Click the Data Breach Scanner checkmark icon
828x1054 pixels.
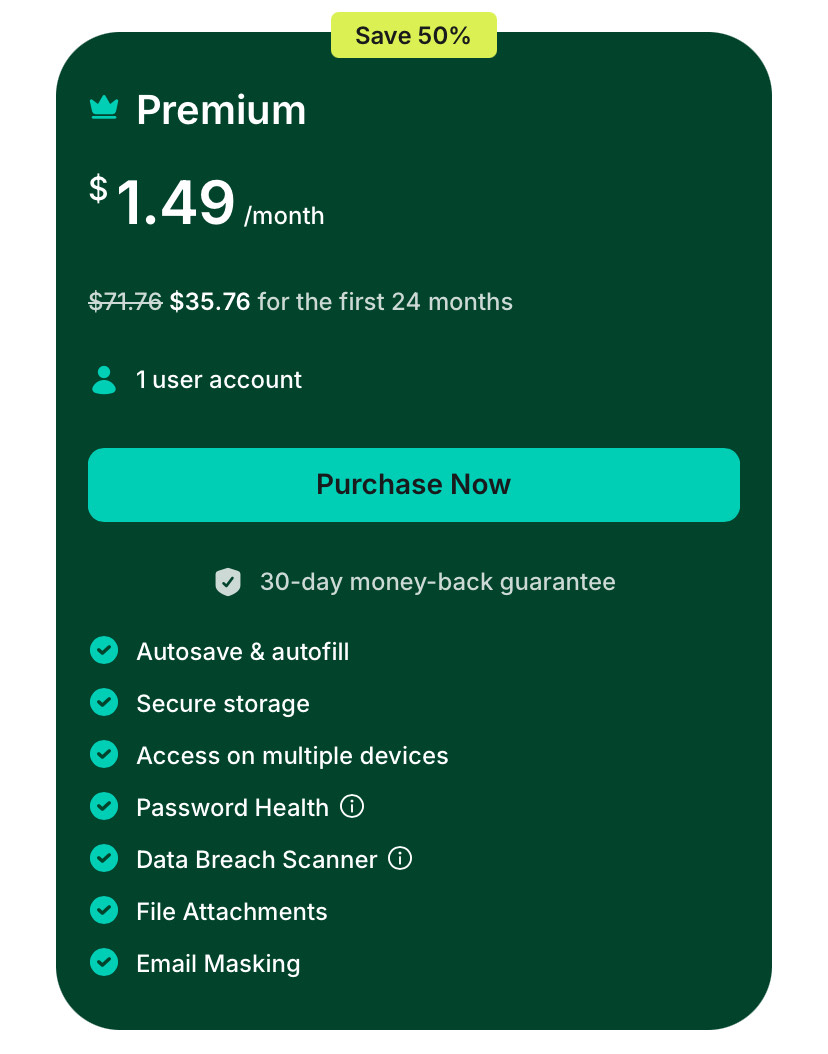coord(104,858)
